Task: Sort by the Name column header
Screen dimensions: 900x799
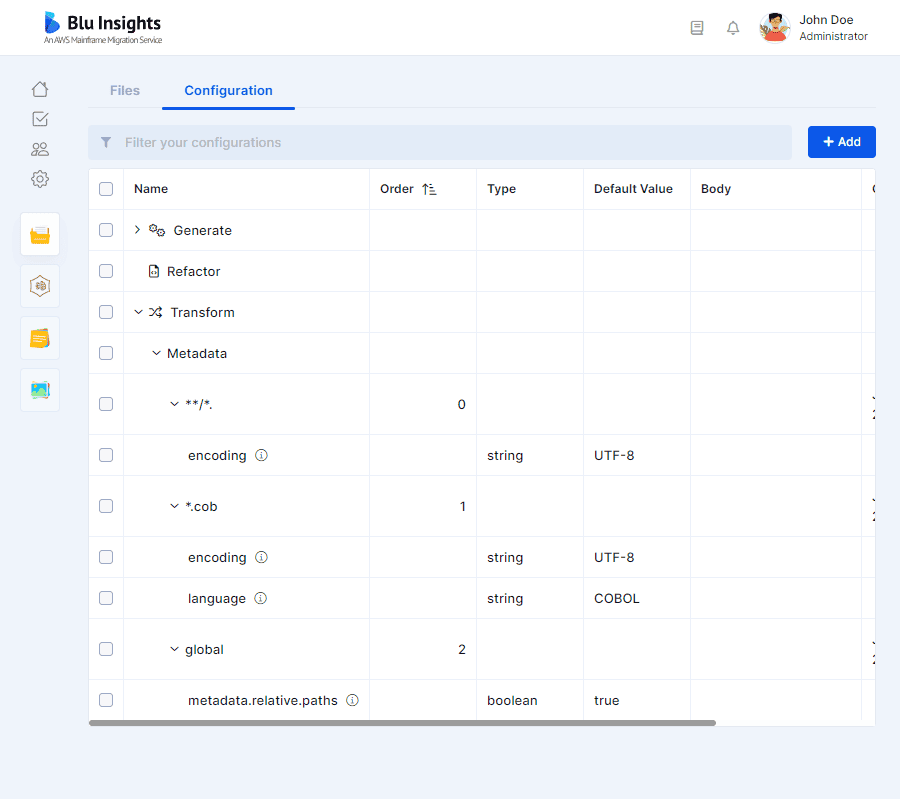Action: coord(151,189)
